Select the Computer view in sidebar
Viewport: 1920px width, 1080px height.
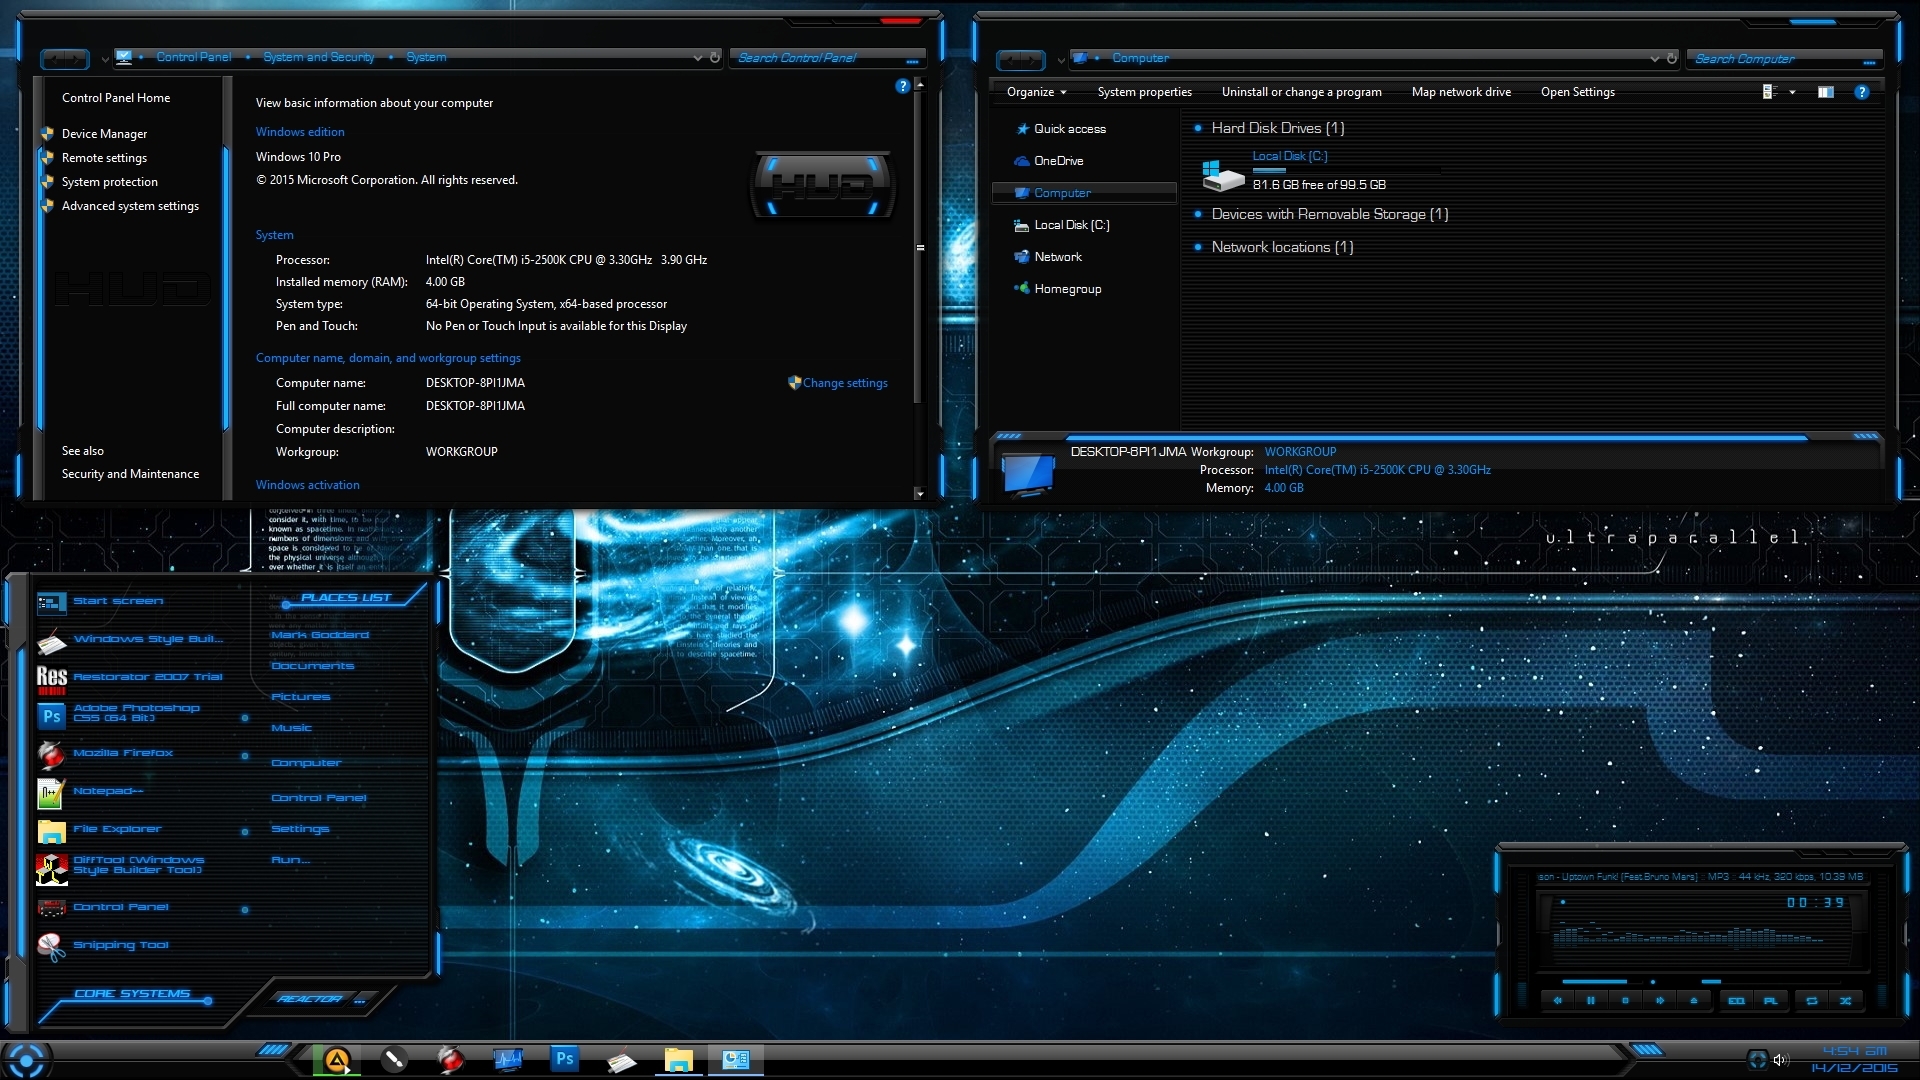pyautogui.click(x=1064, y=193)
